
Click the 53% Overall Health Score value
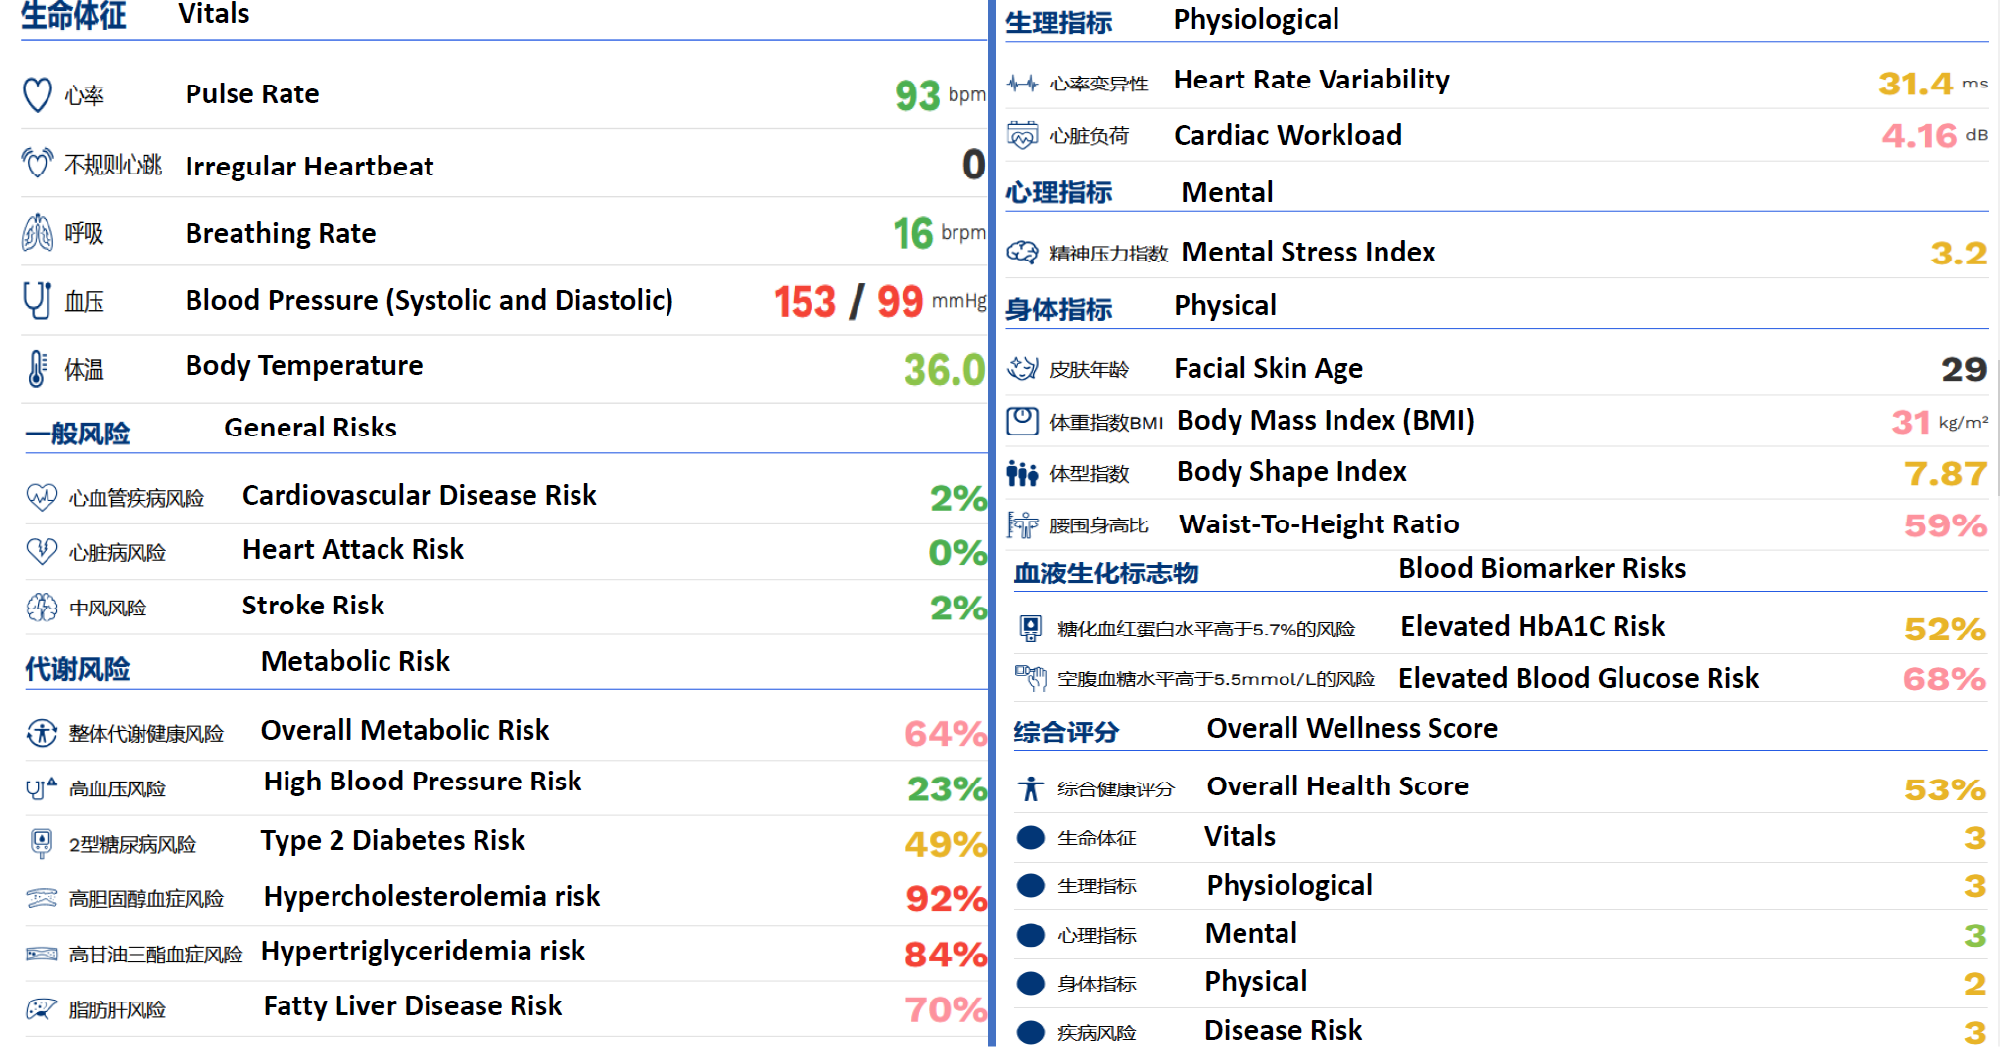(1943, 790)
